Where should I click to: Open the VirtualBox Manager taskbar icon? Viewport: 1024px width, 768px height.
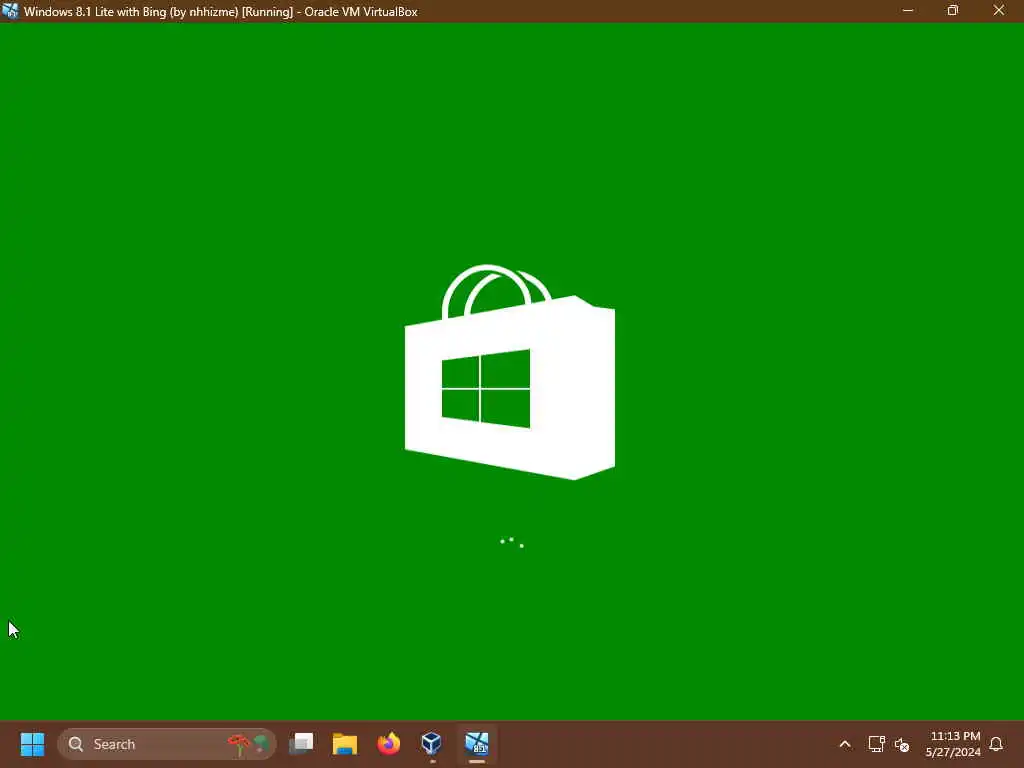click(x=432, y=744)
